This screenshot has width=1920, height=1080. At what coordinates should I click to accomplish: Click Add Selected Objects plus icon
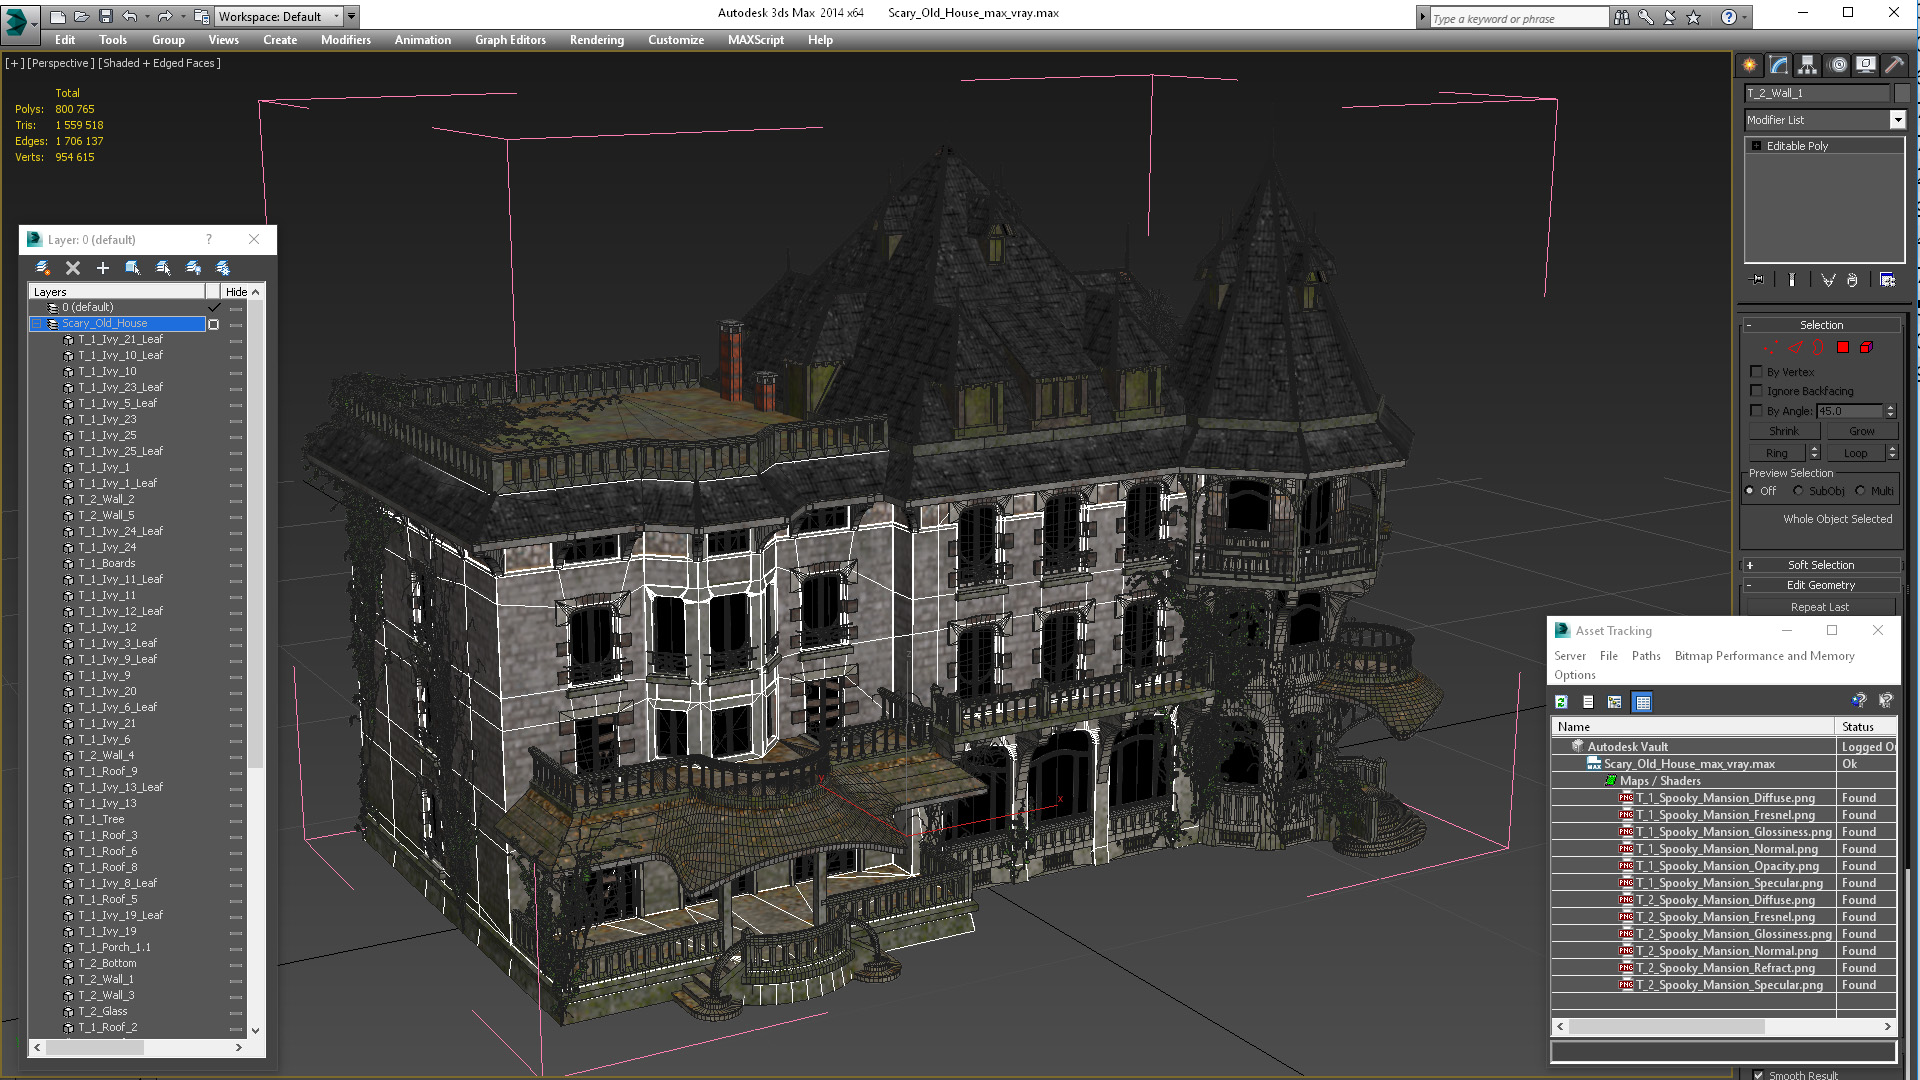pyautogui.click(x=102, y=268)
